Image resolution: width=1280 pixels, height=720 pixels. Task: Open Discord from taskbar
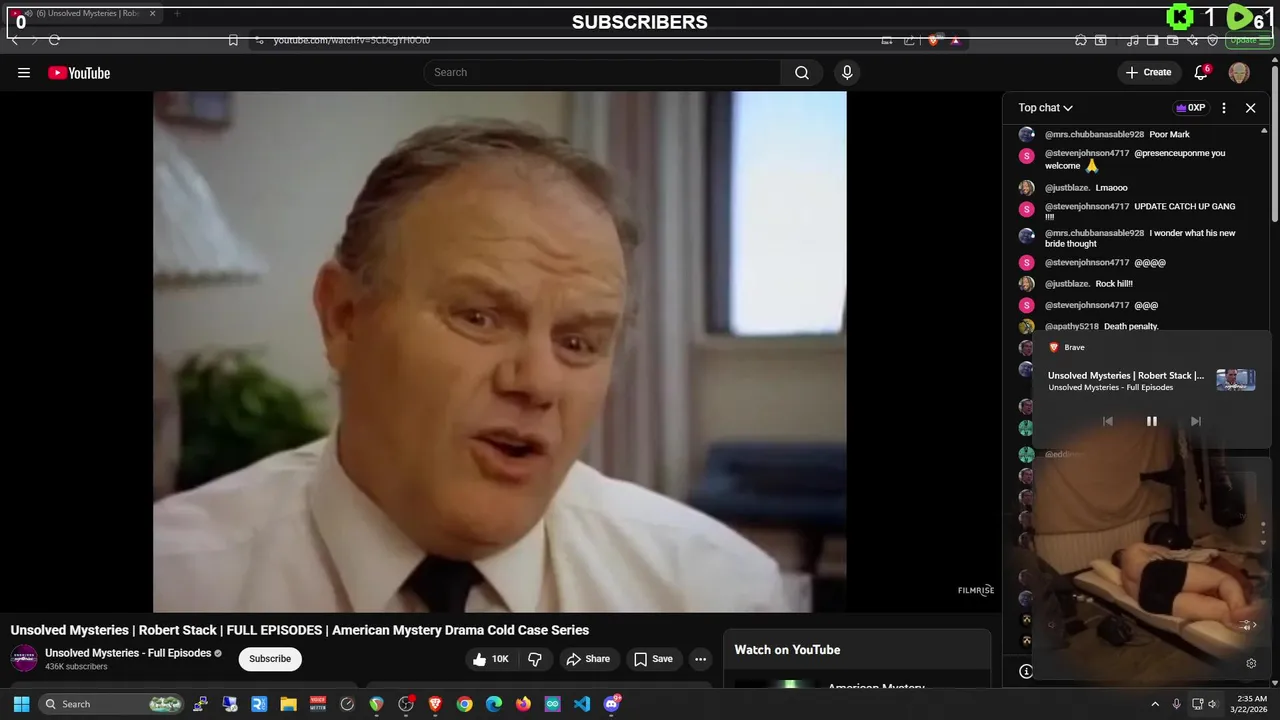pos(612,704)
